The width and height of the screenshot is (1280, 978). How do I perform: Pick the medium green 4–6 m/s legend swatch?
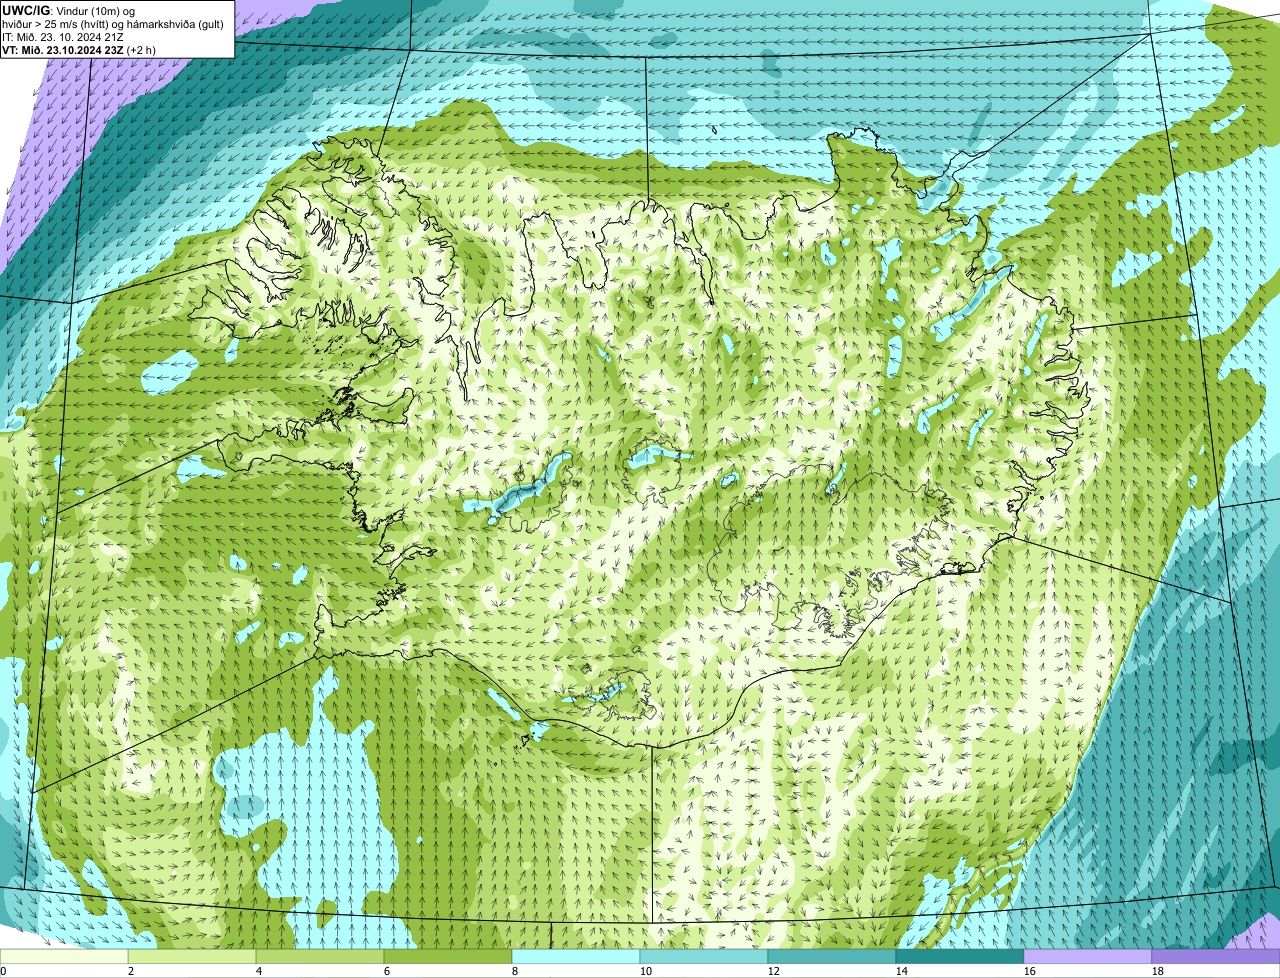tap(320, 956)
